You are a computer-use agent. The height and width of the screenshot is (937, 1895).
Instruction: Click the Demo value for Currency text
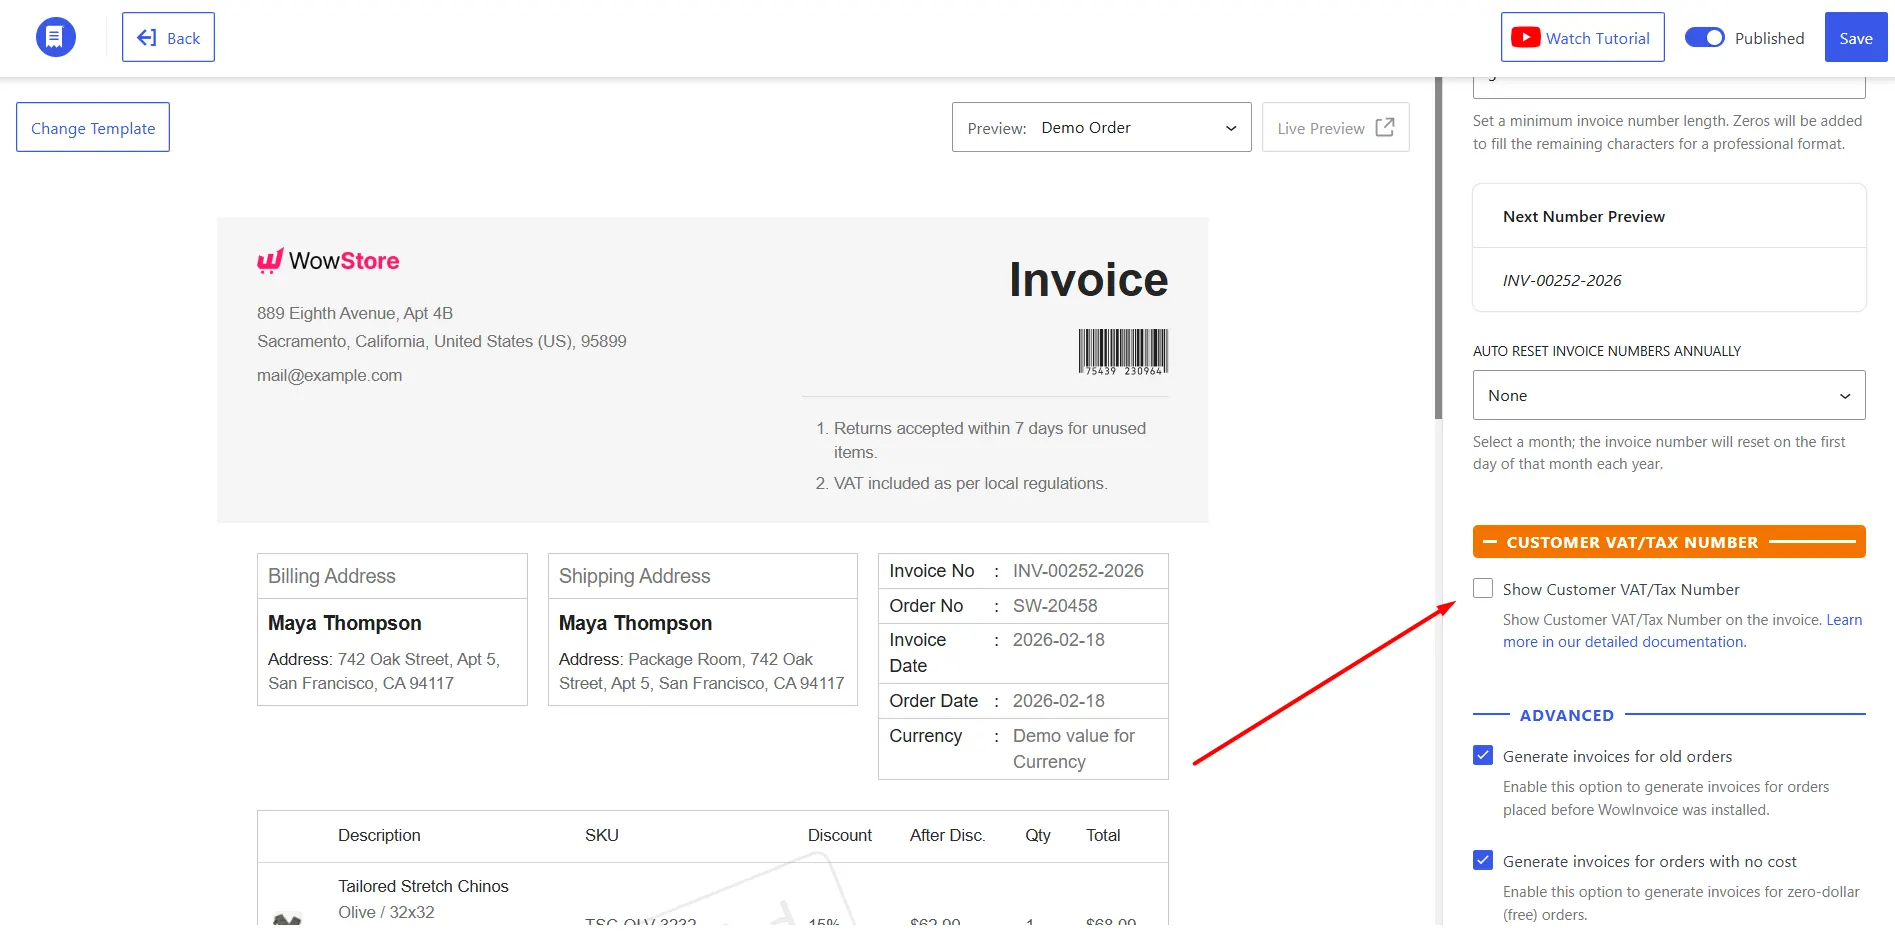1074,748
